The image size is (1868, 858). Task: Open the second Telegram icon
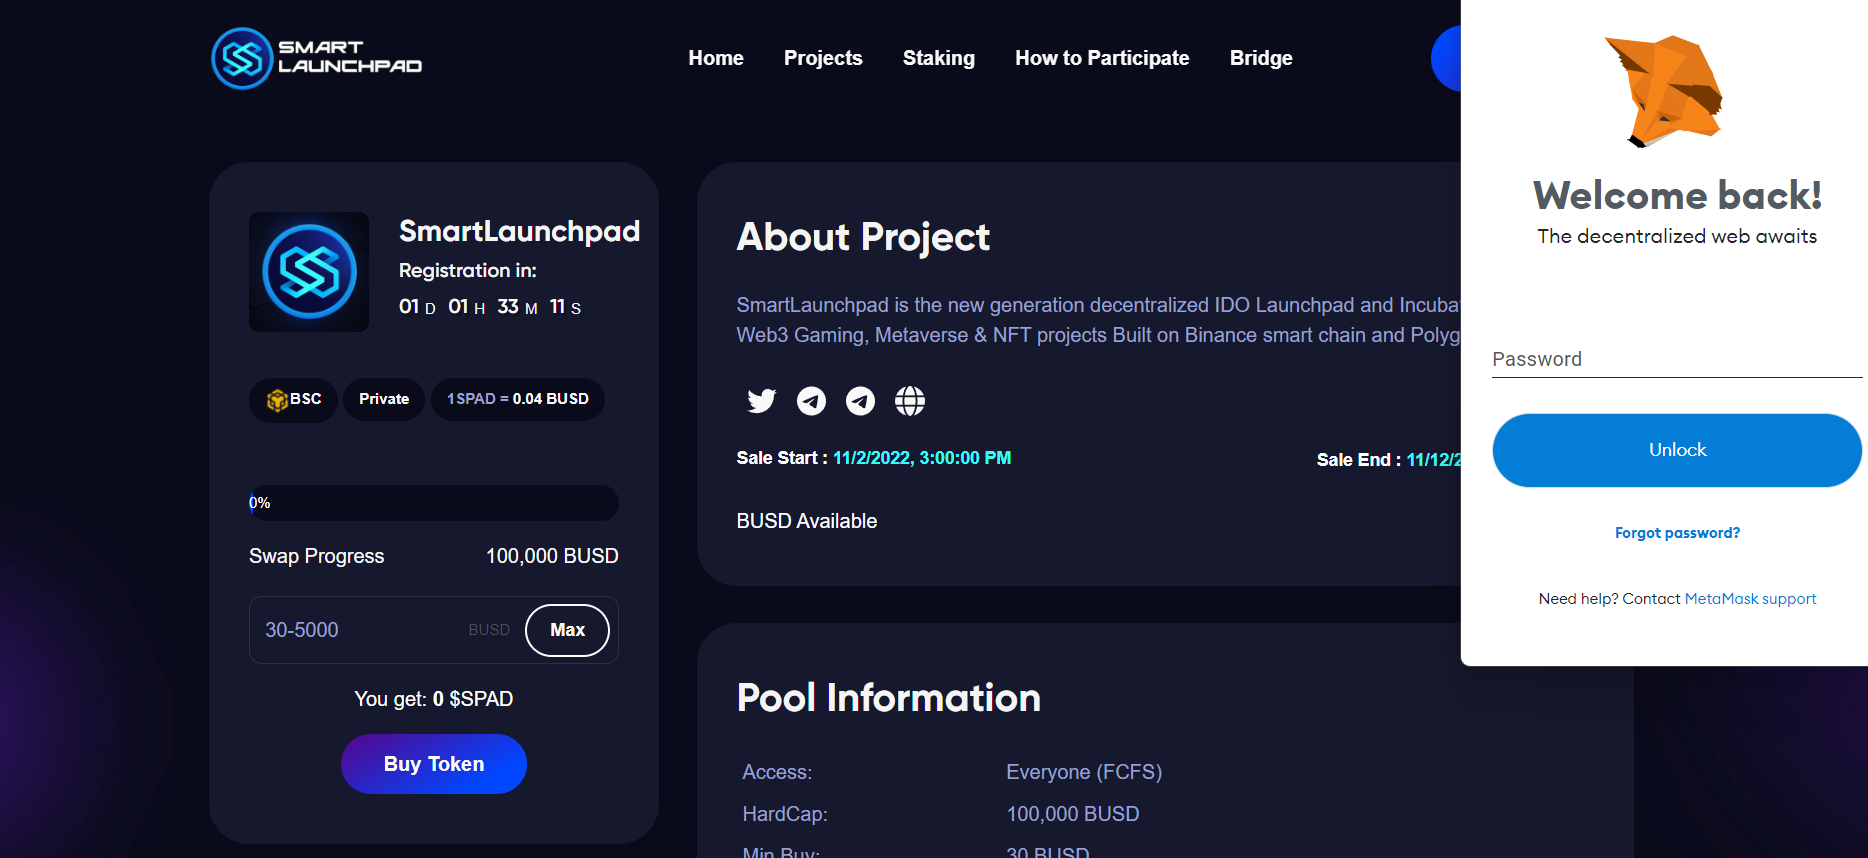[x=860, y=401]
